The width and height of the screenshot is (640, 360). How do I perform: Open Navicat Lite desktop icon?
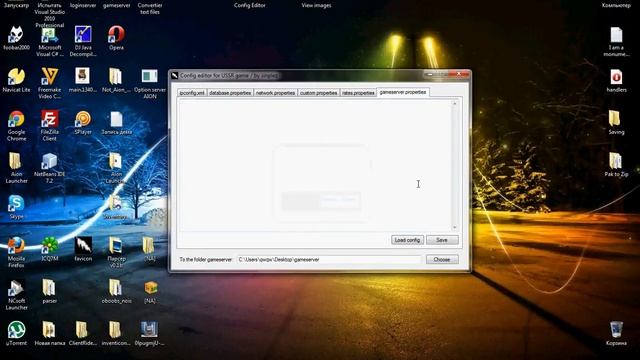16,77
